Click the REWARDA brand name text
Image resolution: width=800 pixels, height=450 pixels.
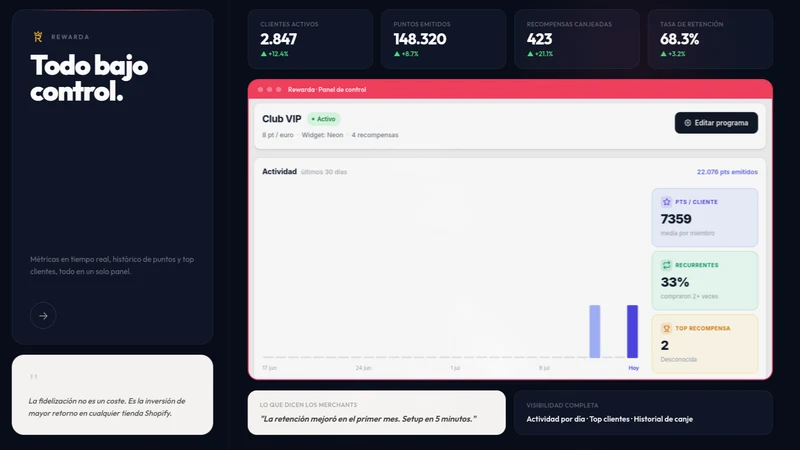(70, 37)
